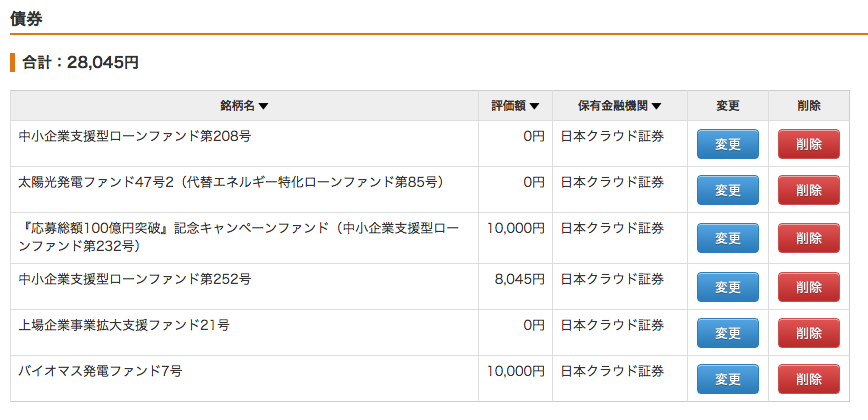
Task: Sort by 保有金融機関 column arrow
Action: coord(657,106)
